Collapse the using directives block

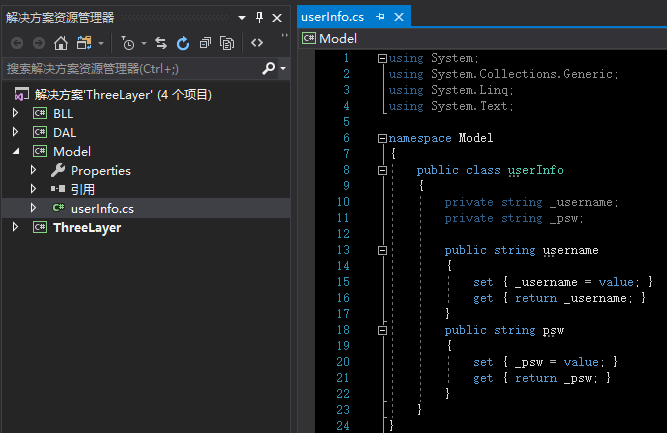(382, 58)
